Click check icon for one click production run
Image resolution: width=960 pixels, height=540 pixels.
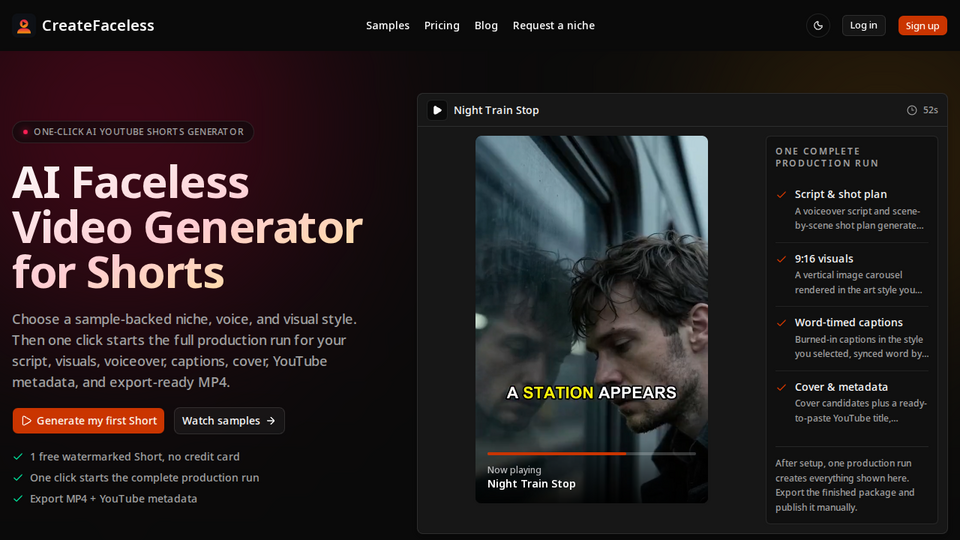click(18, 478)
